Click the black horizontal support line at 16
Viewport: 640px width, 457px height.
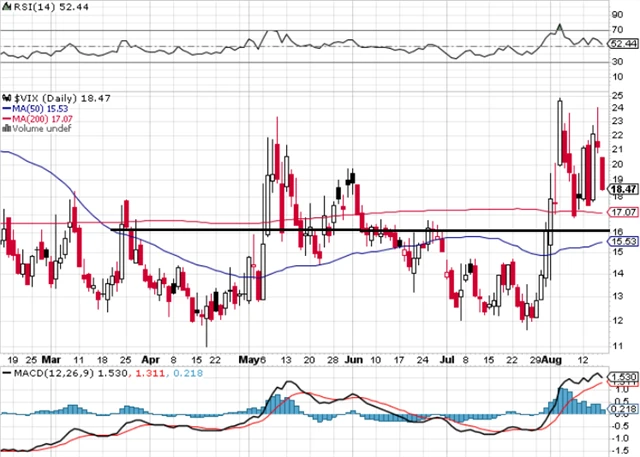[300, 231]
